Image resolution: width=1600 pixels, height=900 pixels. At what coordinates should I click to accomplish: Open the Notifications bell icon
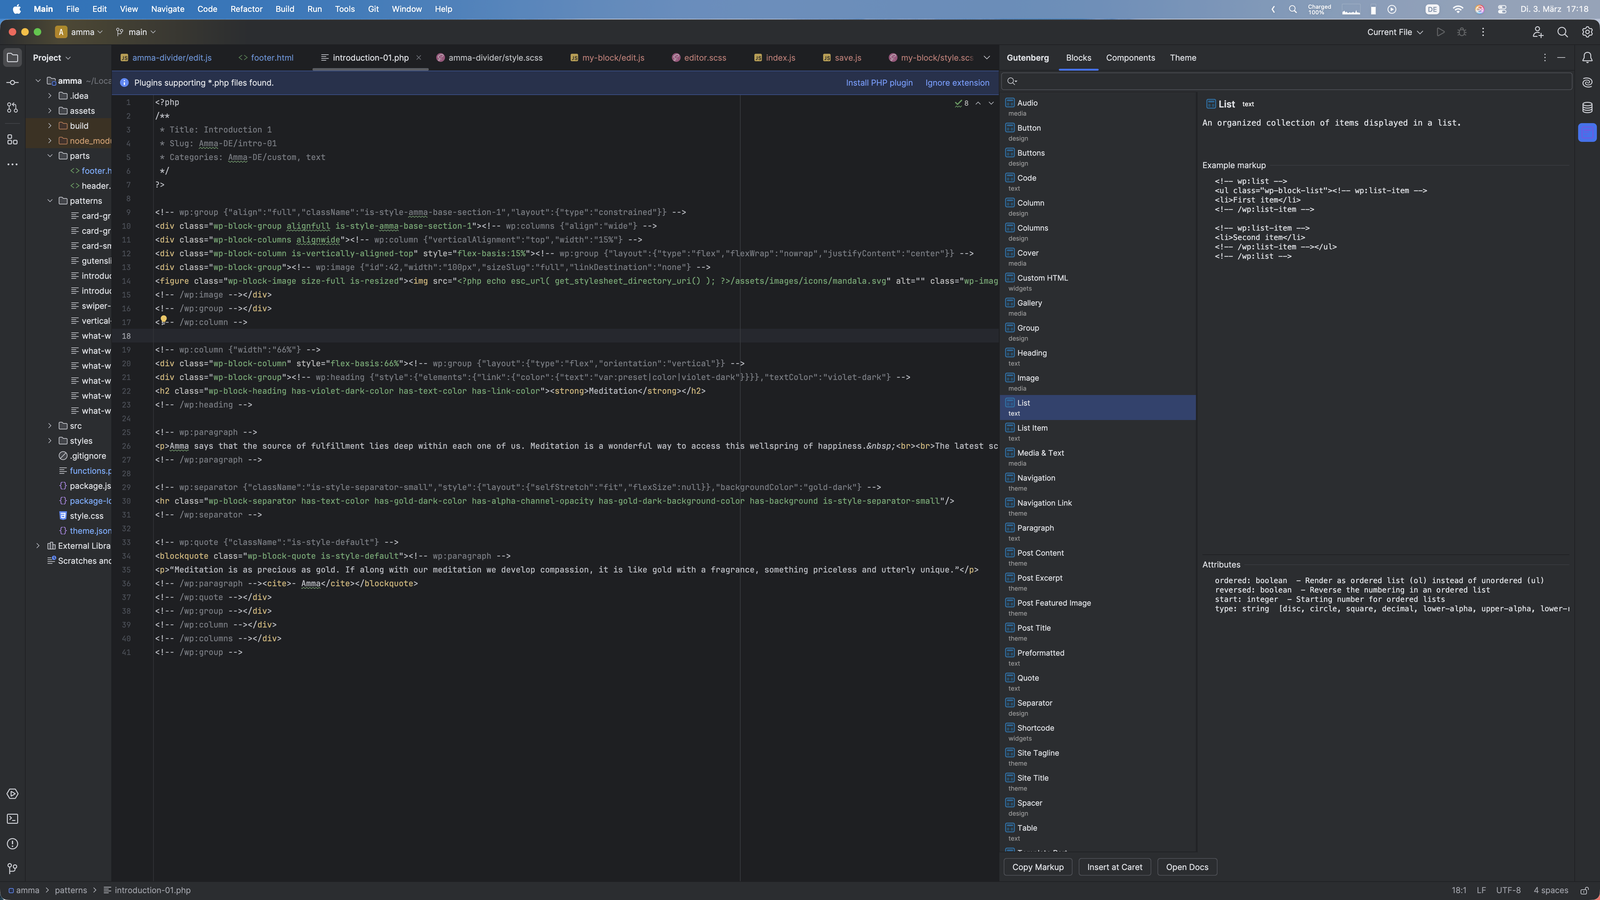click(x=1587, y=57)
